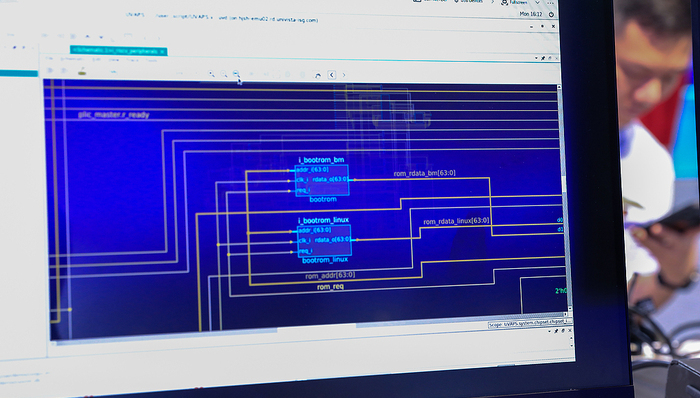Image resolution: width=700 pixels, height=398 pixels.
Task: Pin the schematic panel with pin icon
Action: pyautogui.click(x=543, y=58)
